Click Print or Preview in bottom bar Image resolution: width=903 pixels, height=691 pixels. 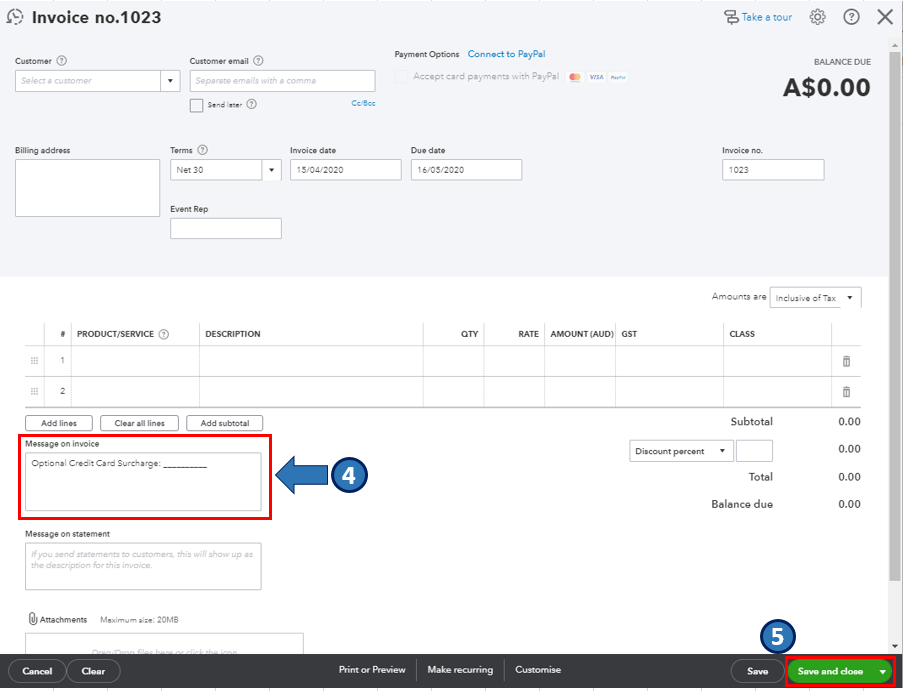click(372, 670)
